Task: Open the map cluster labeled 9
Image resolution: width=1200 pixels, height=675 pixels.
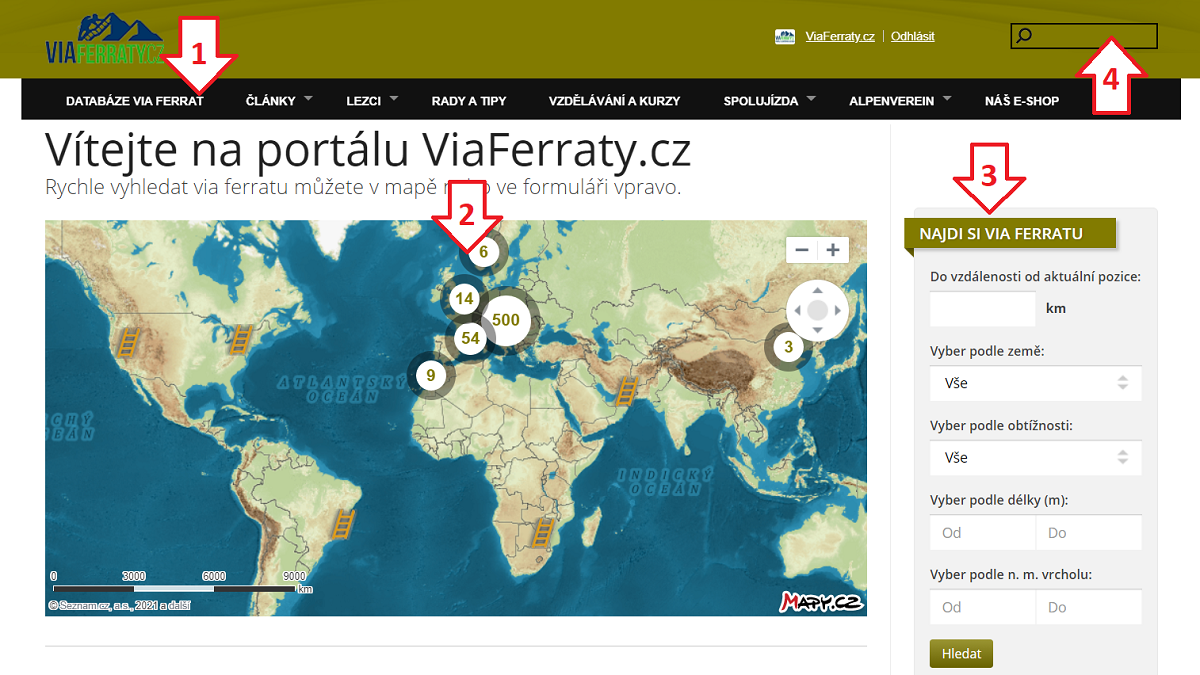Action: (x=431, y=375)
